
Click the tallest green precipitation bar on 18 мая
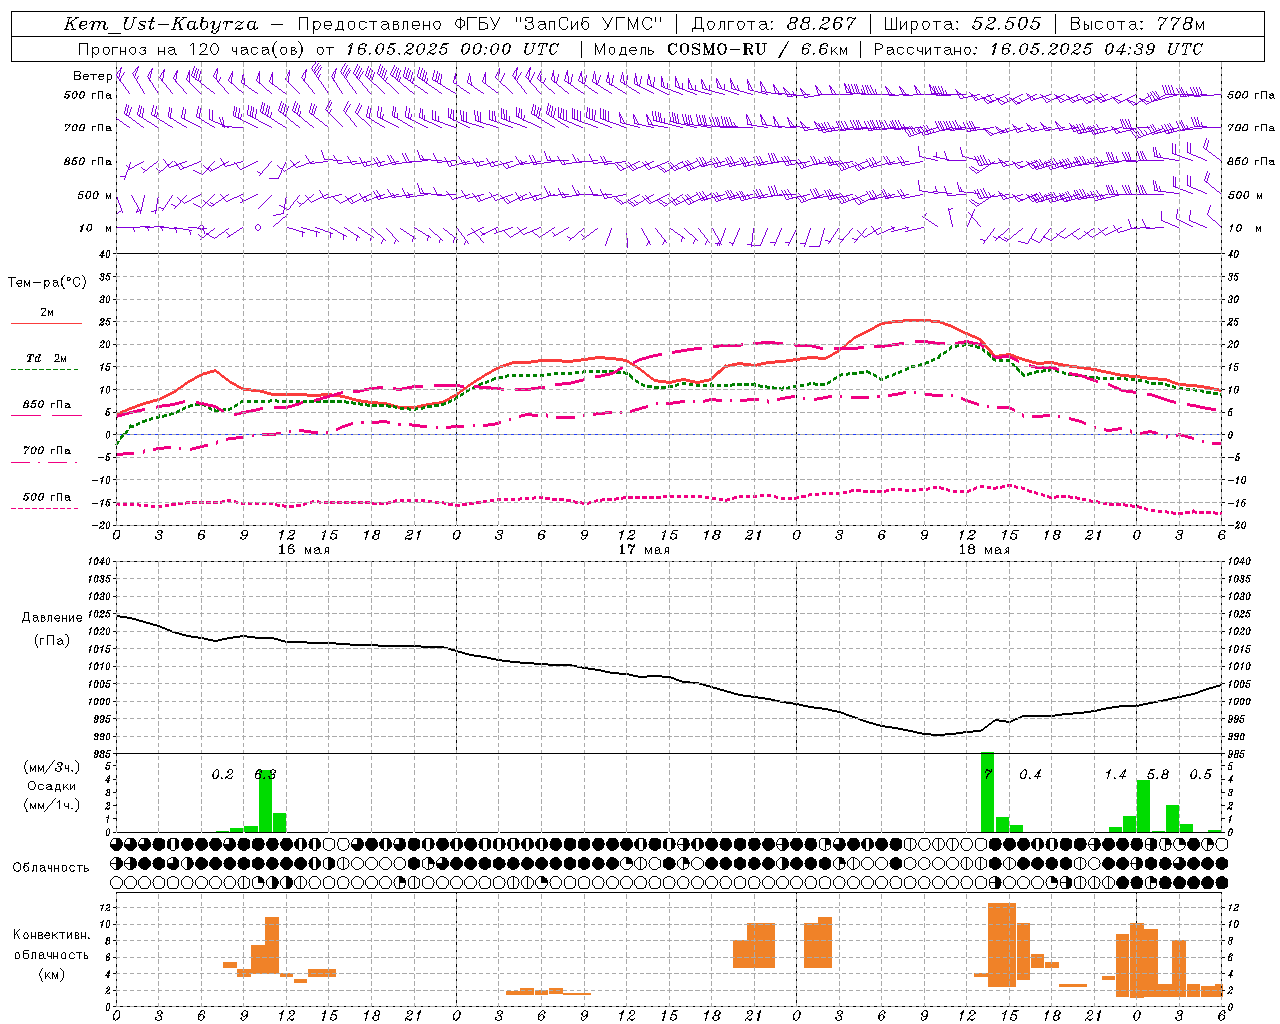[987, 792]
